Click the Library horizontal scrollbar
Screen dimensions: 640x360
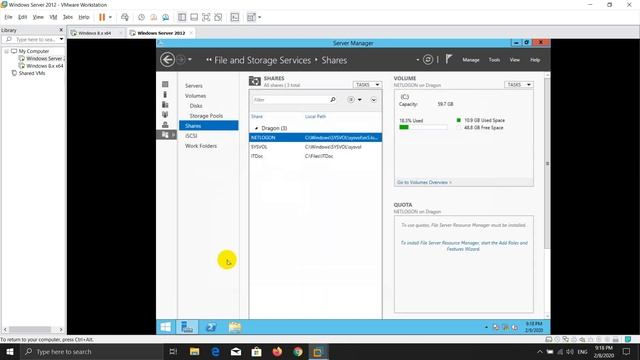30,329
